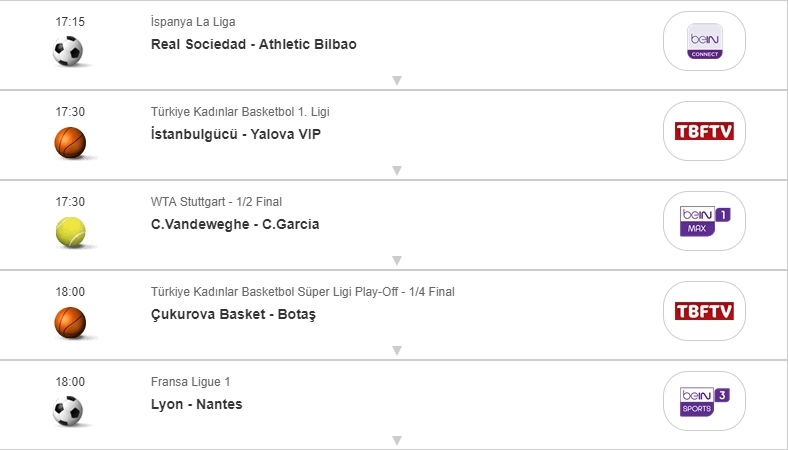This screenshot has width=788, height=450.
Task: Click the soccer ball icon for Lyon - Nantes
Action: point(68,411)
